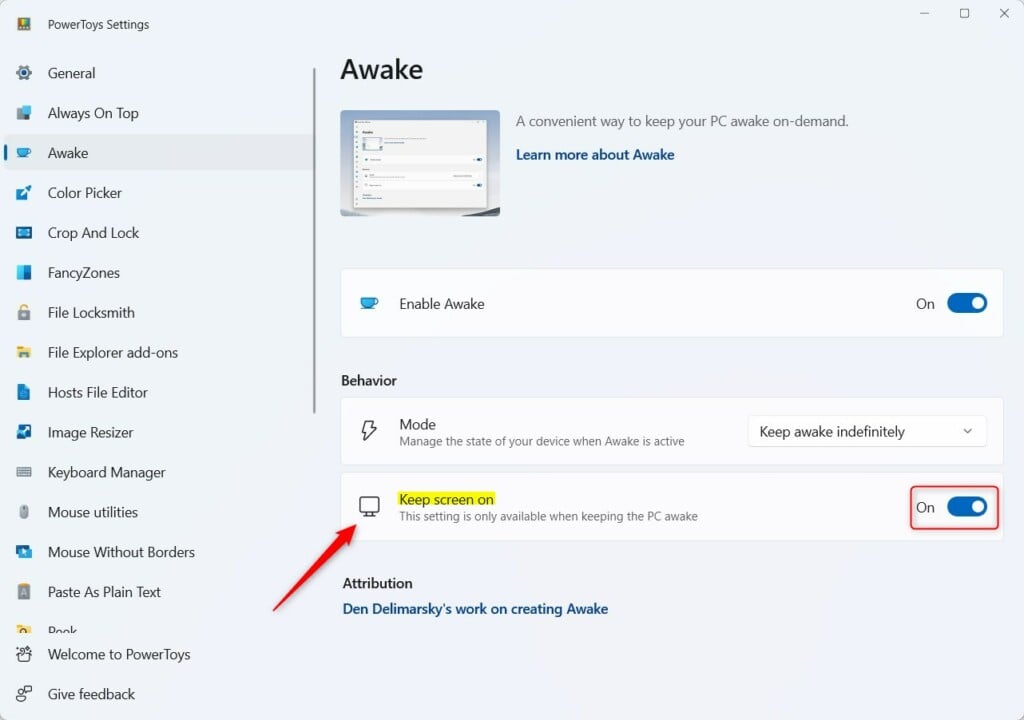The image size is (1024, 720).
Task: Click the Welcome to PowerToys icon
Action: click(x=24, y=654)
